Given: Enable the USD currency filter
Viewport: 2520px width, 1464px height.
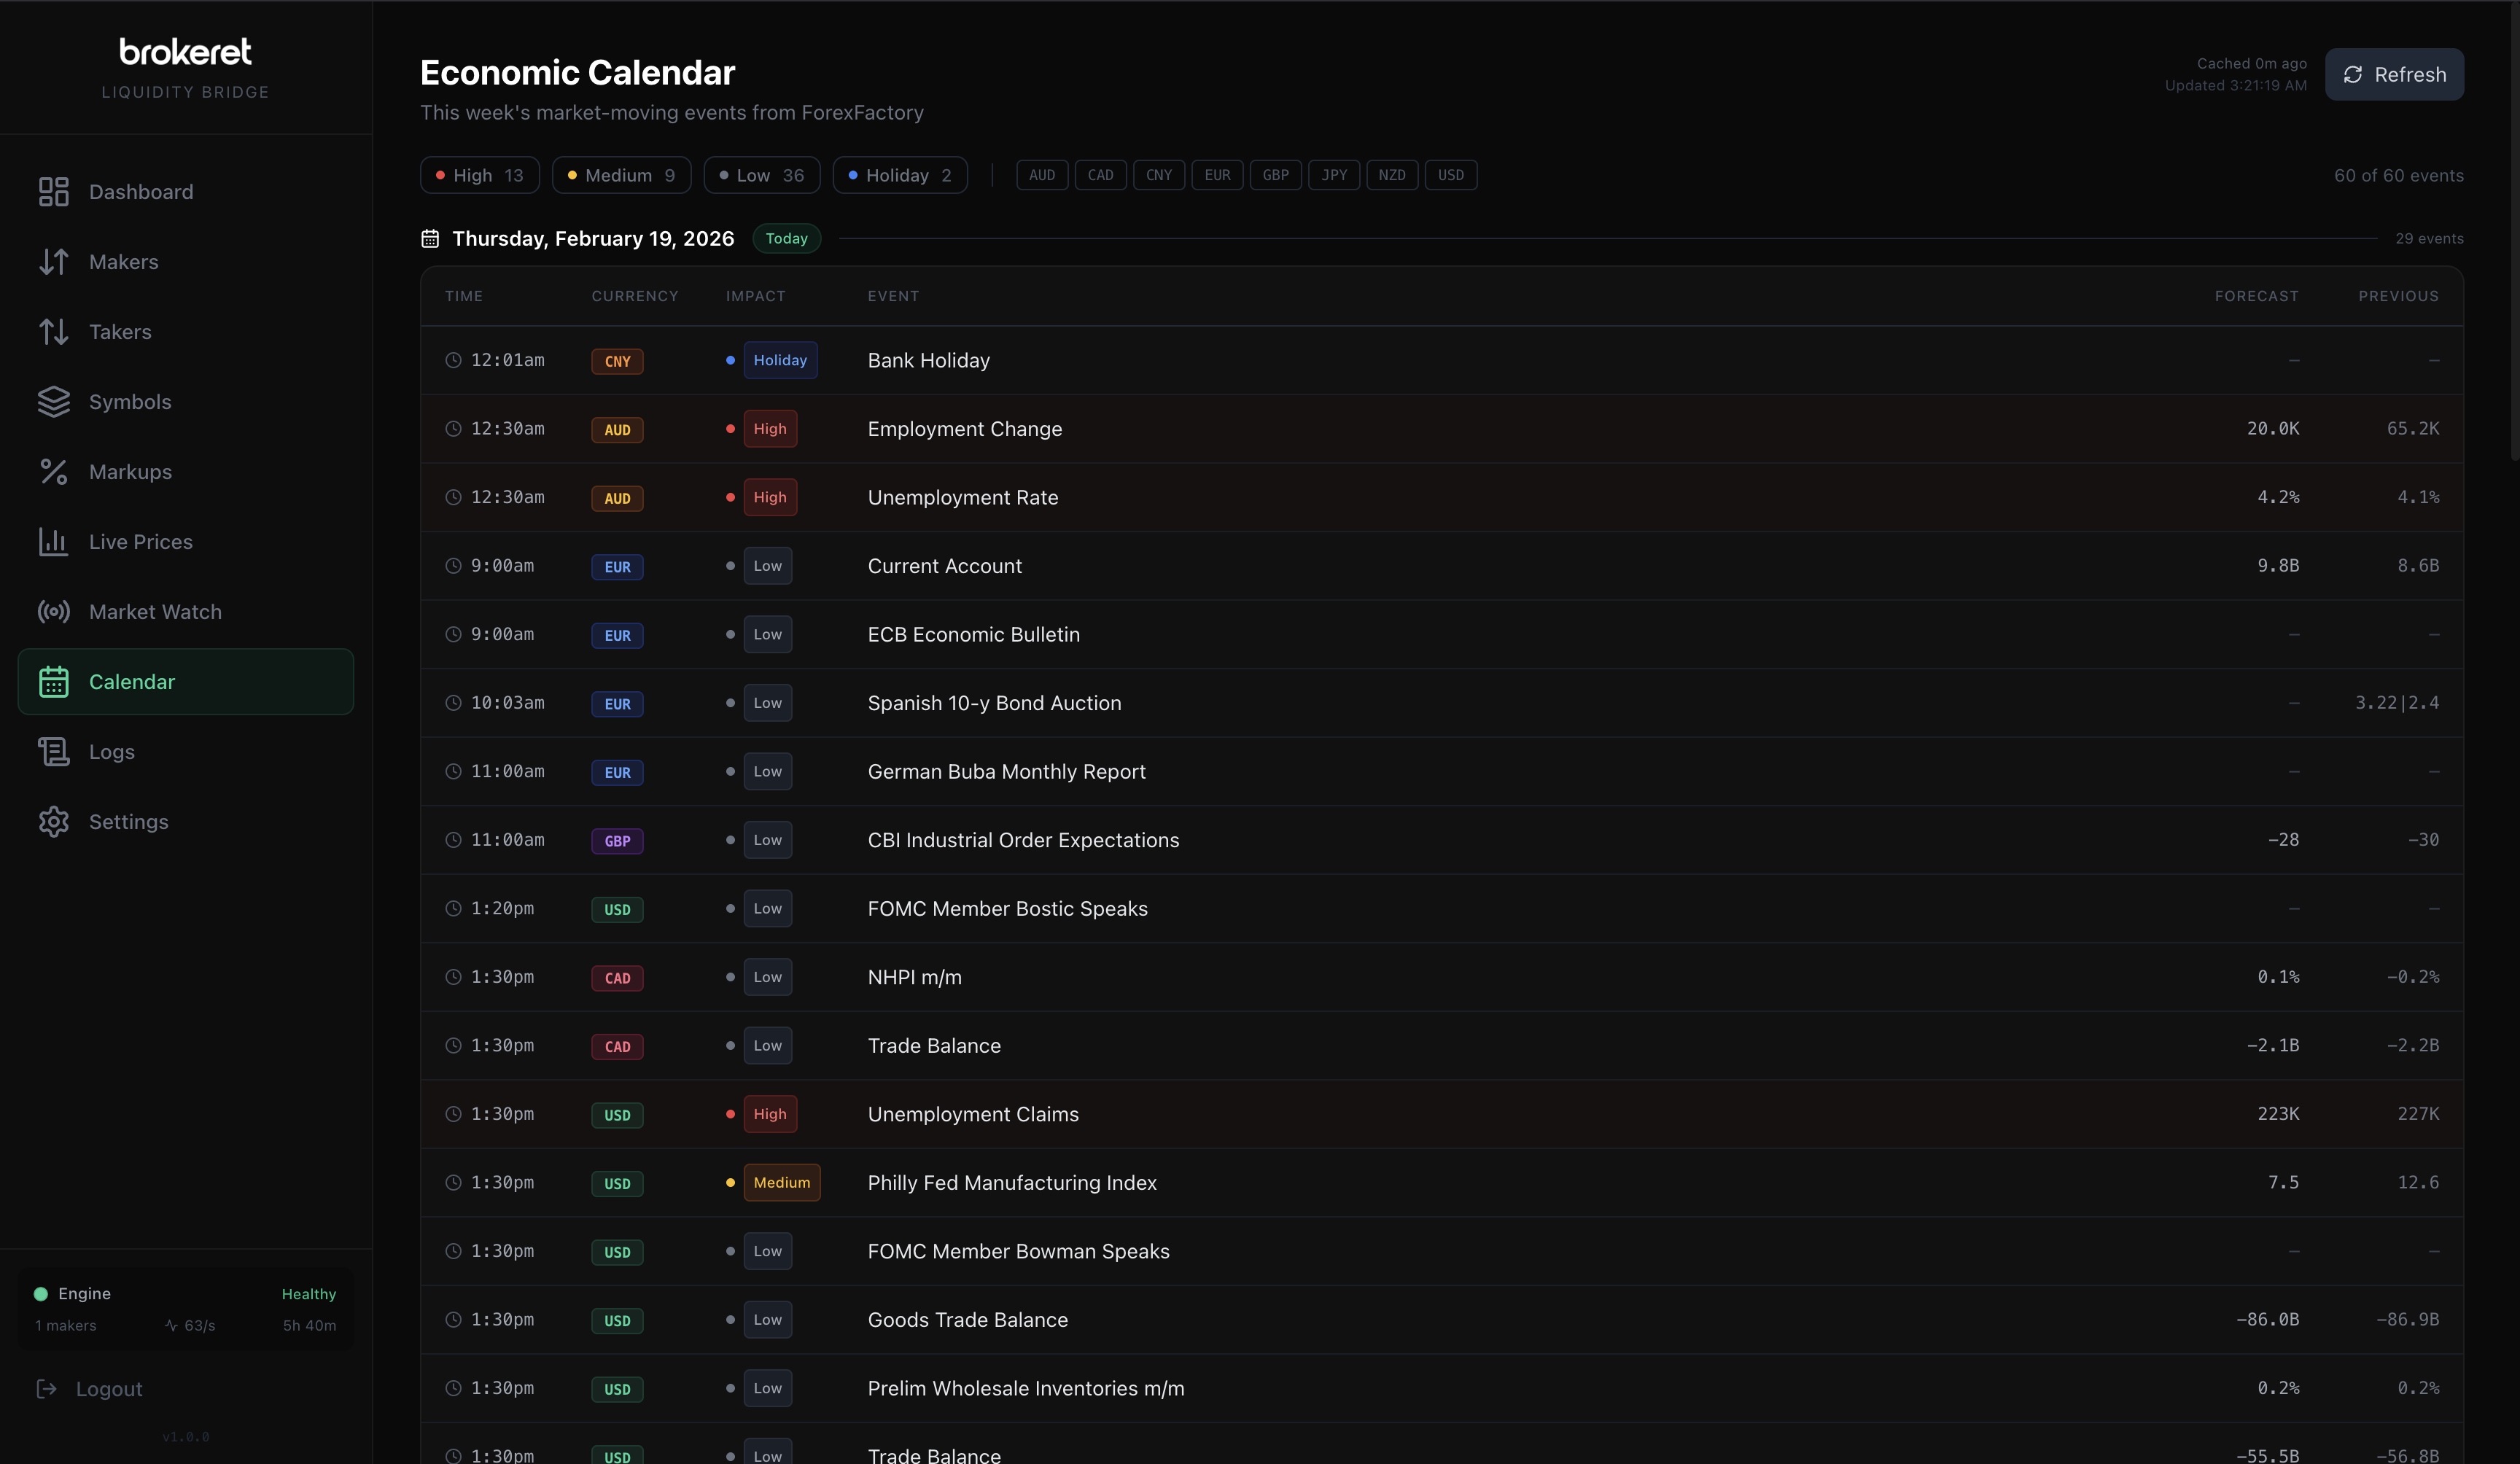Looking at the screenshot, I should (1451, 174).
